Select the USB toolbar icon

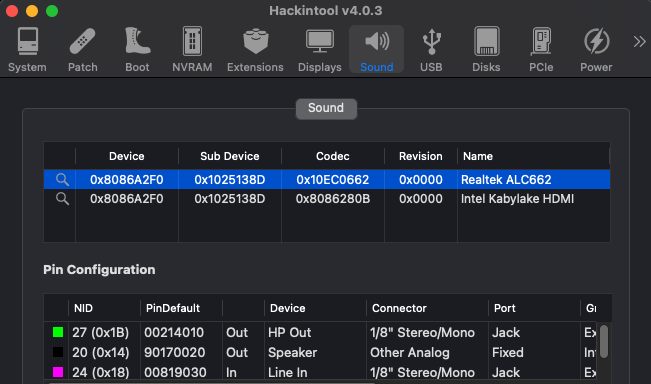coord(431,50)
